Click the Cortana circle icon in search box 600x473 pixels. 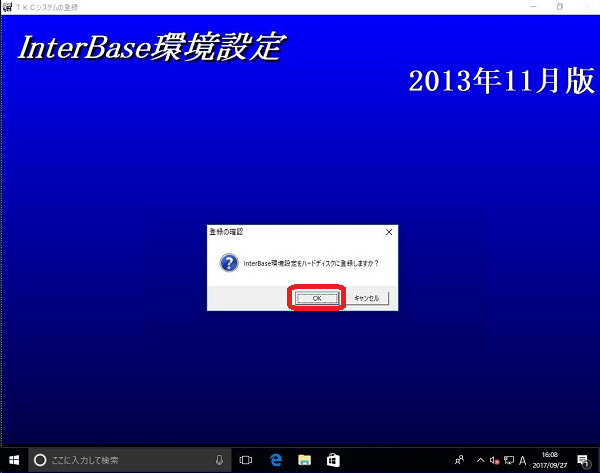[x=40, y=460]
